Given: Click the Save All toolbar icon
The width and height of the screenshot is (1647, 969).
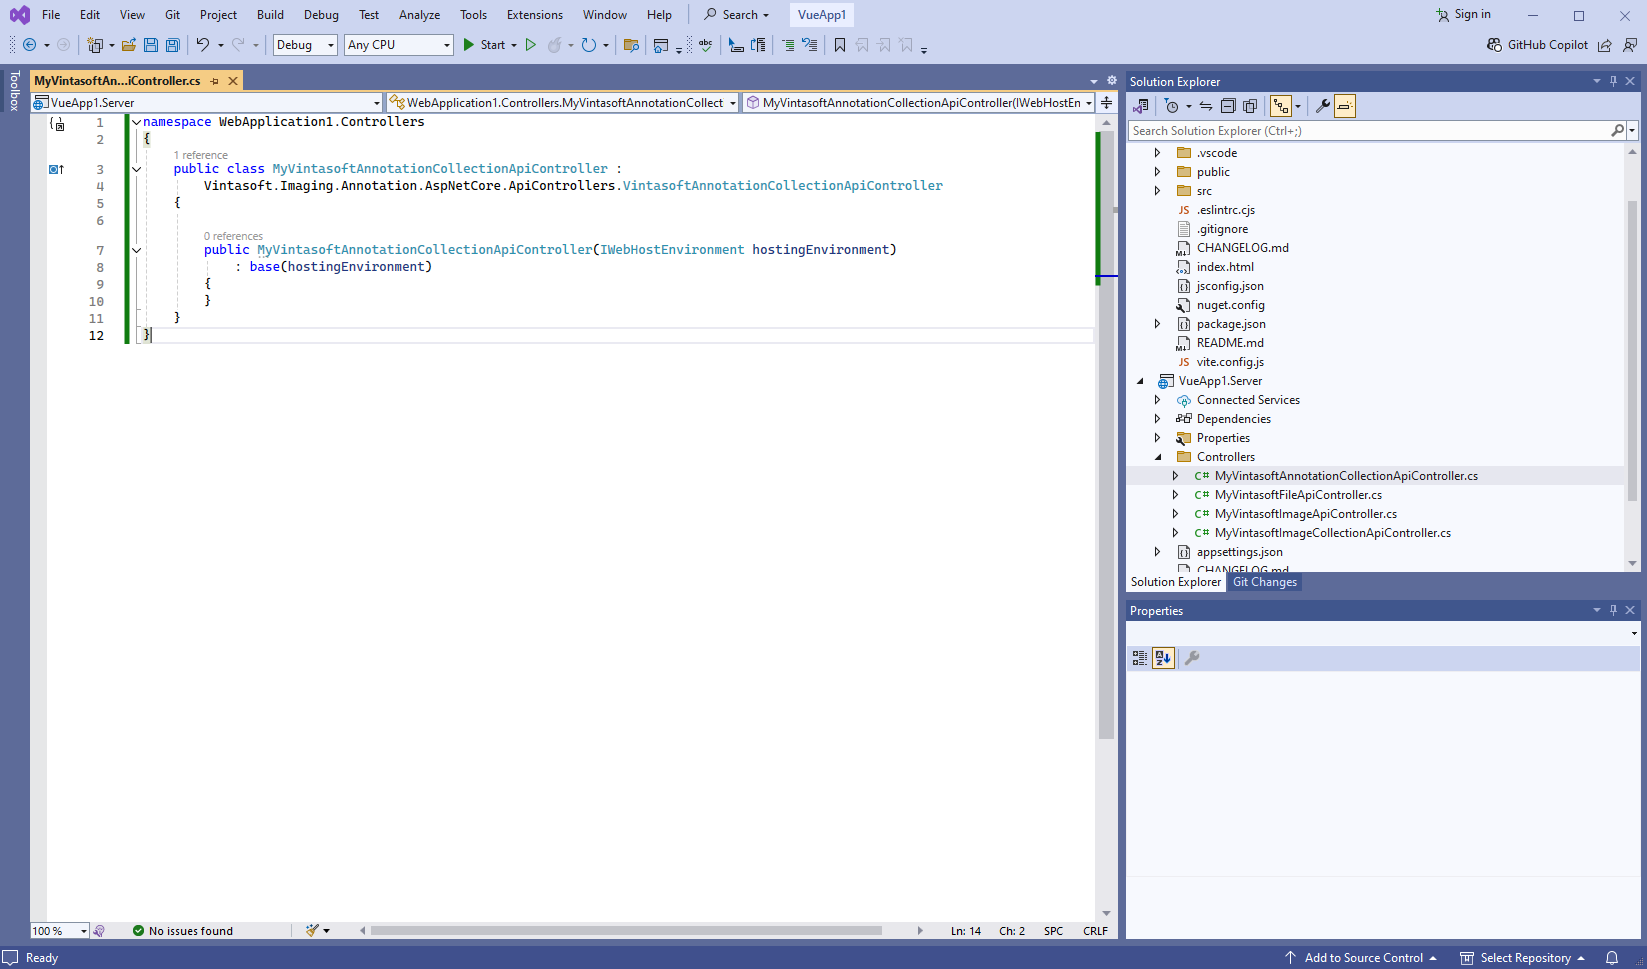Looking at the screenshot, I should (x=172, y=45).
